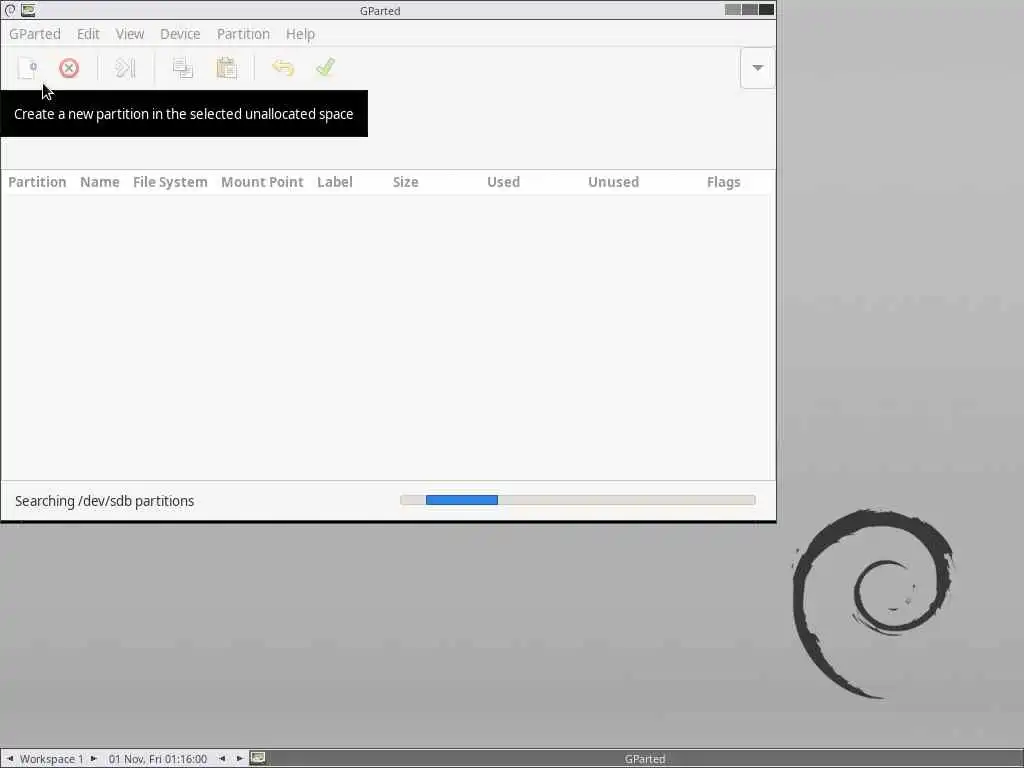Click the right arrow after the taskbar clock
Screen dimensions: 1024x768
(239, 758)
